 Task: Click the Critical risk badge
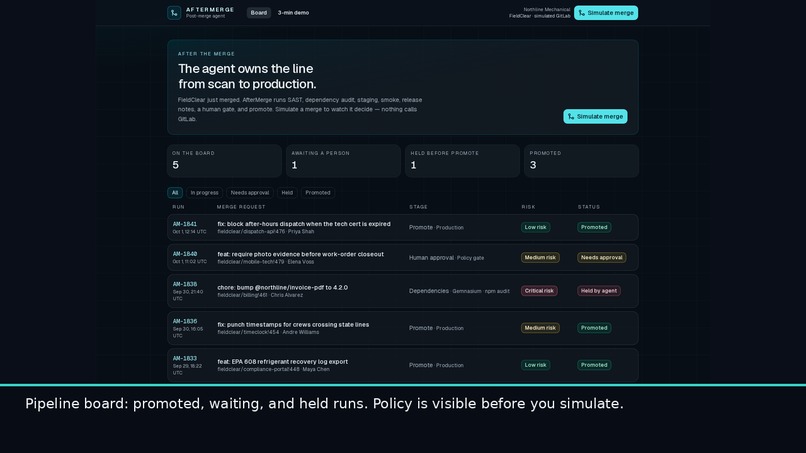tap(539, 291)
